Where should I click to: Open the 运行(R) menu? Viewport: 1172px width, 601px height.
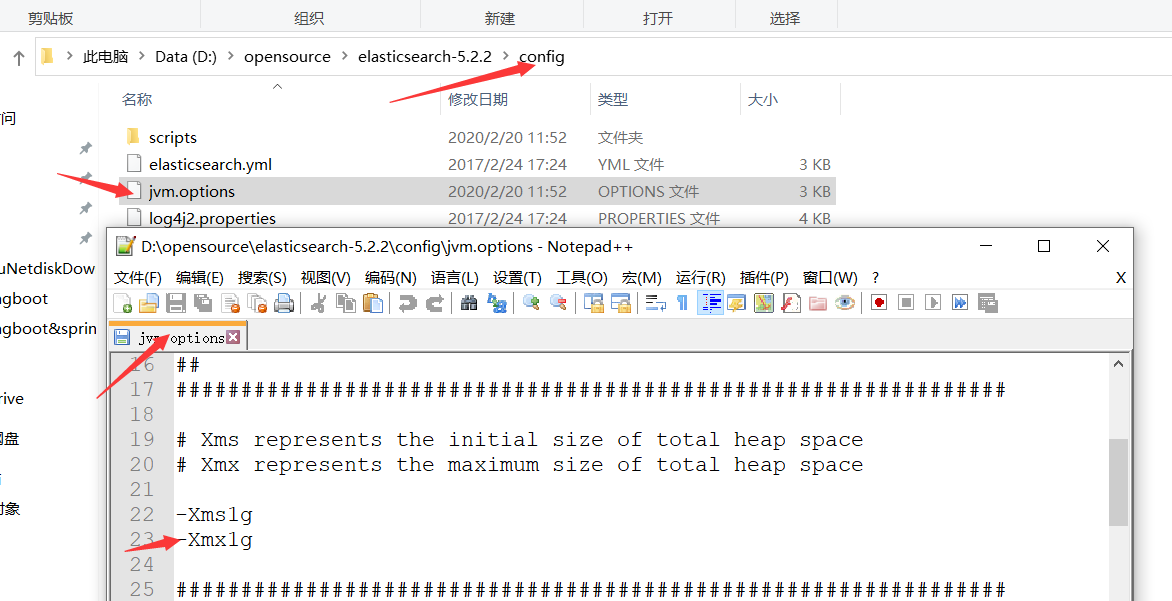(700, 277)
